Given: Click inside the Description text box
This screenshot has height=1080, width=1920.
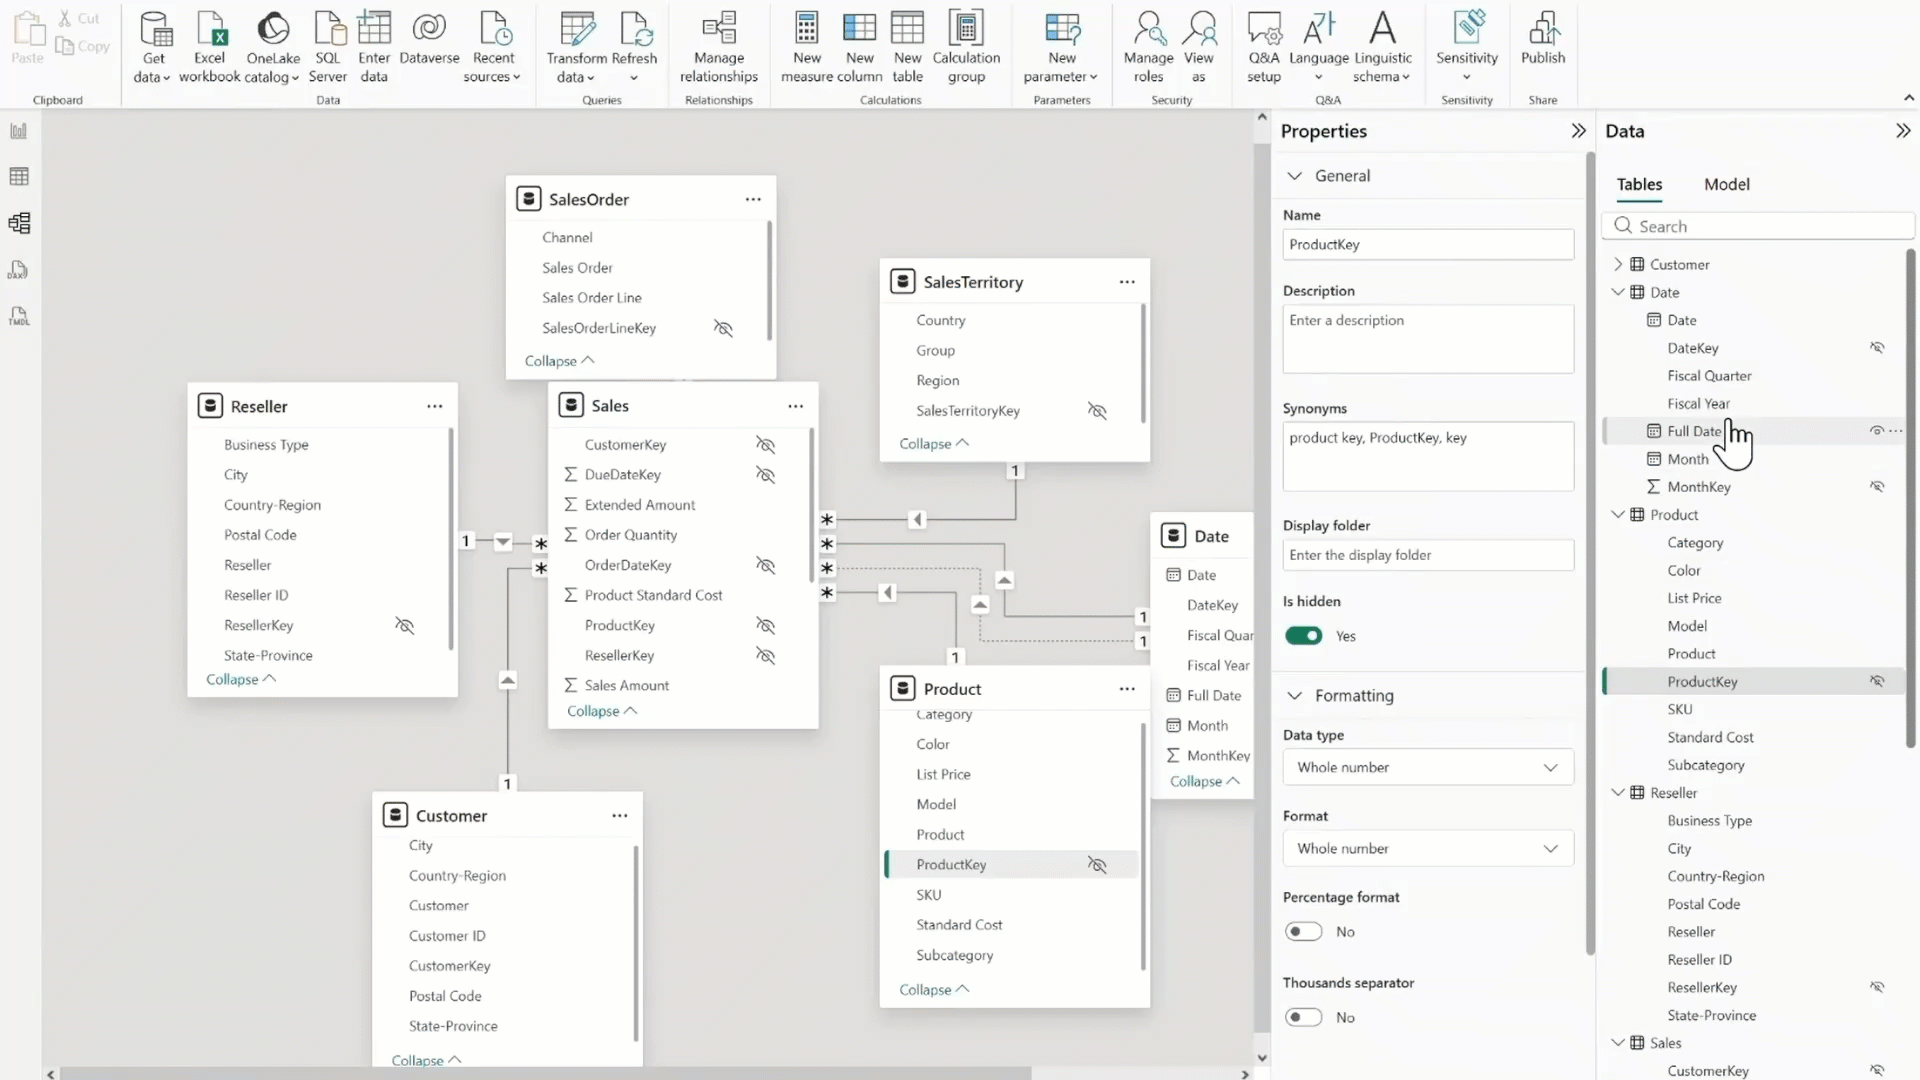Looking at the screenshot, I should pos(1428,338).
